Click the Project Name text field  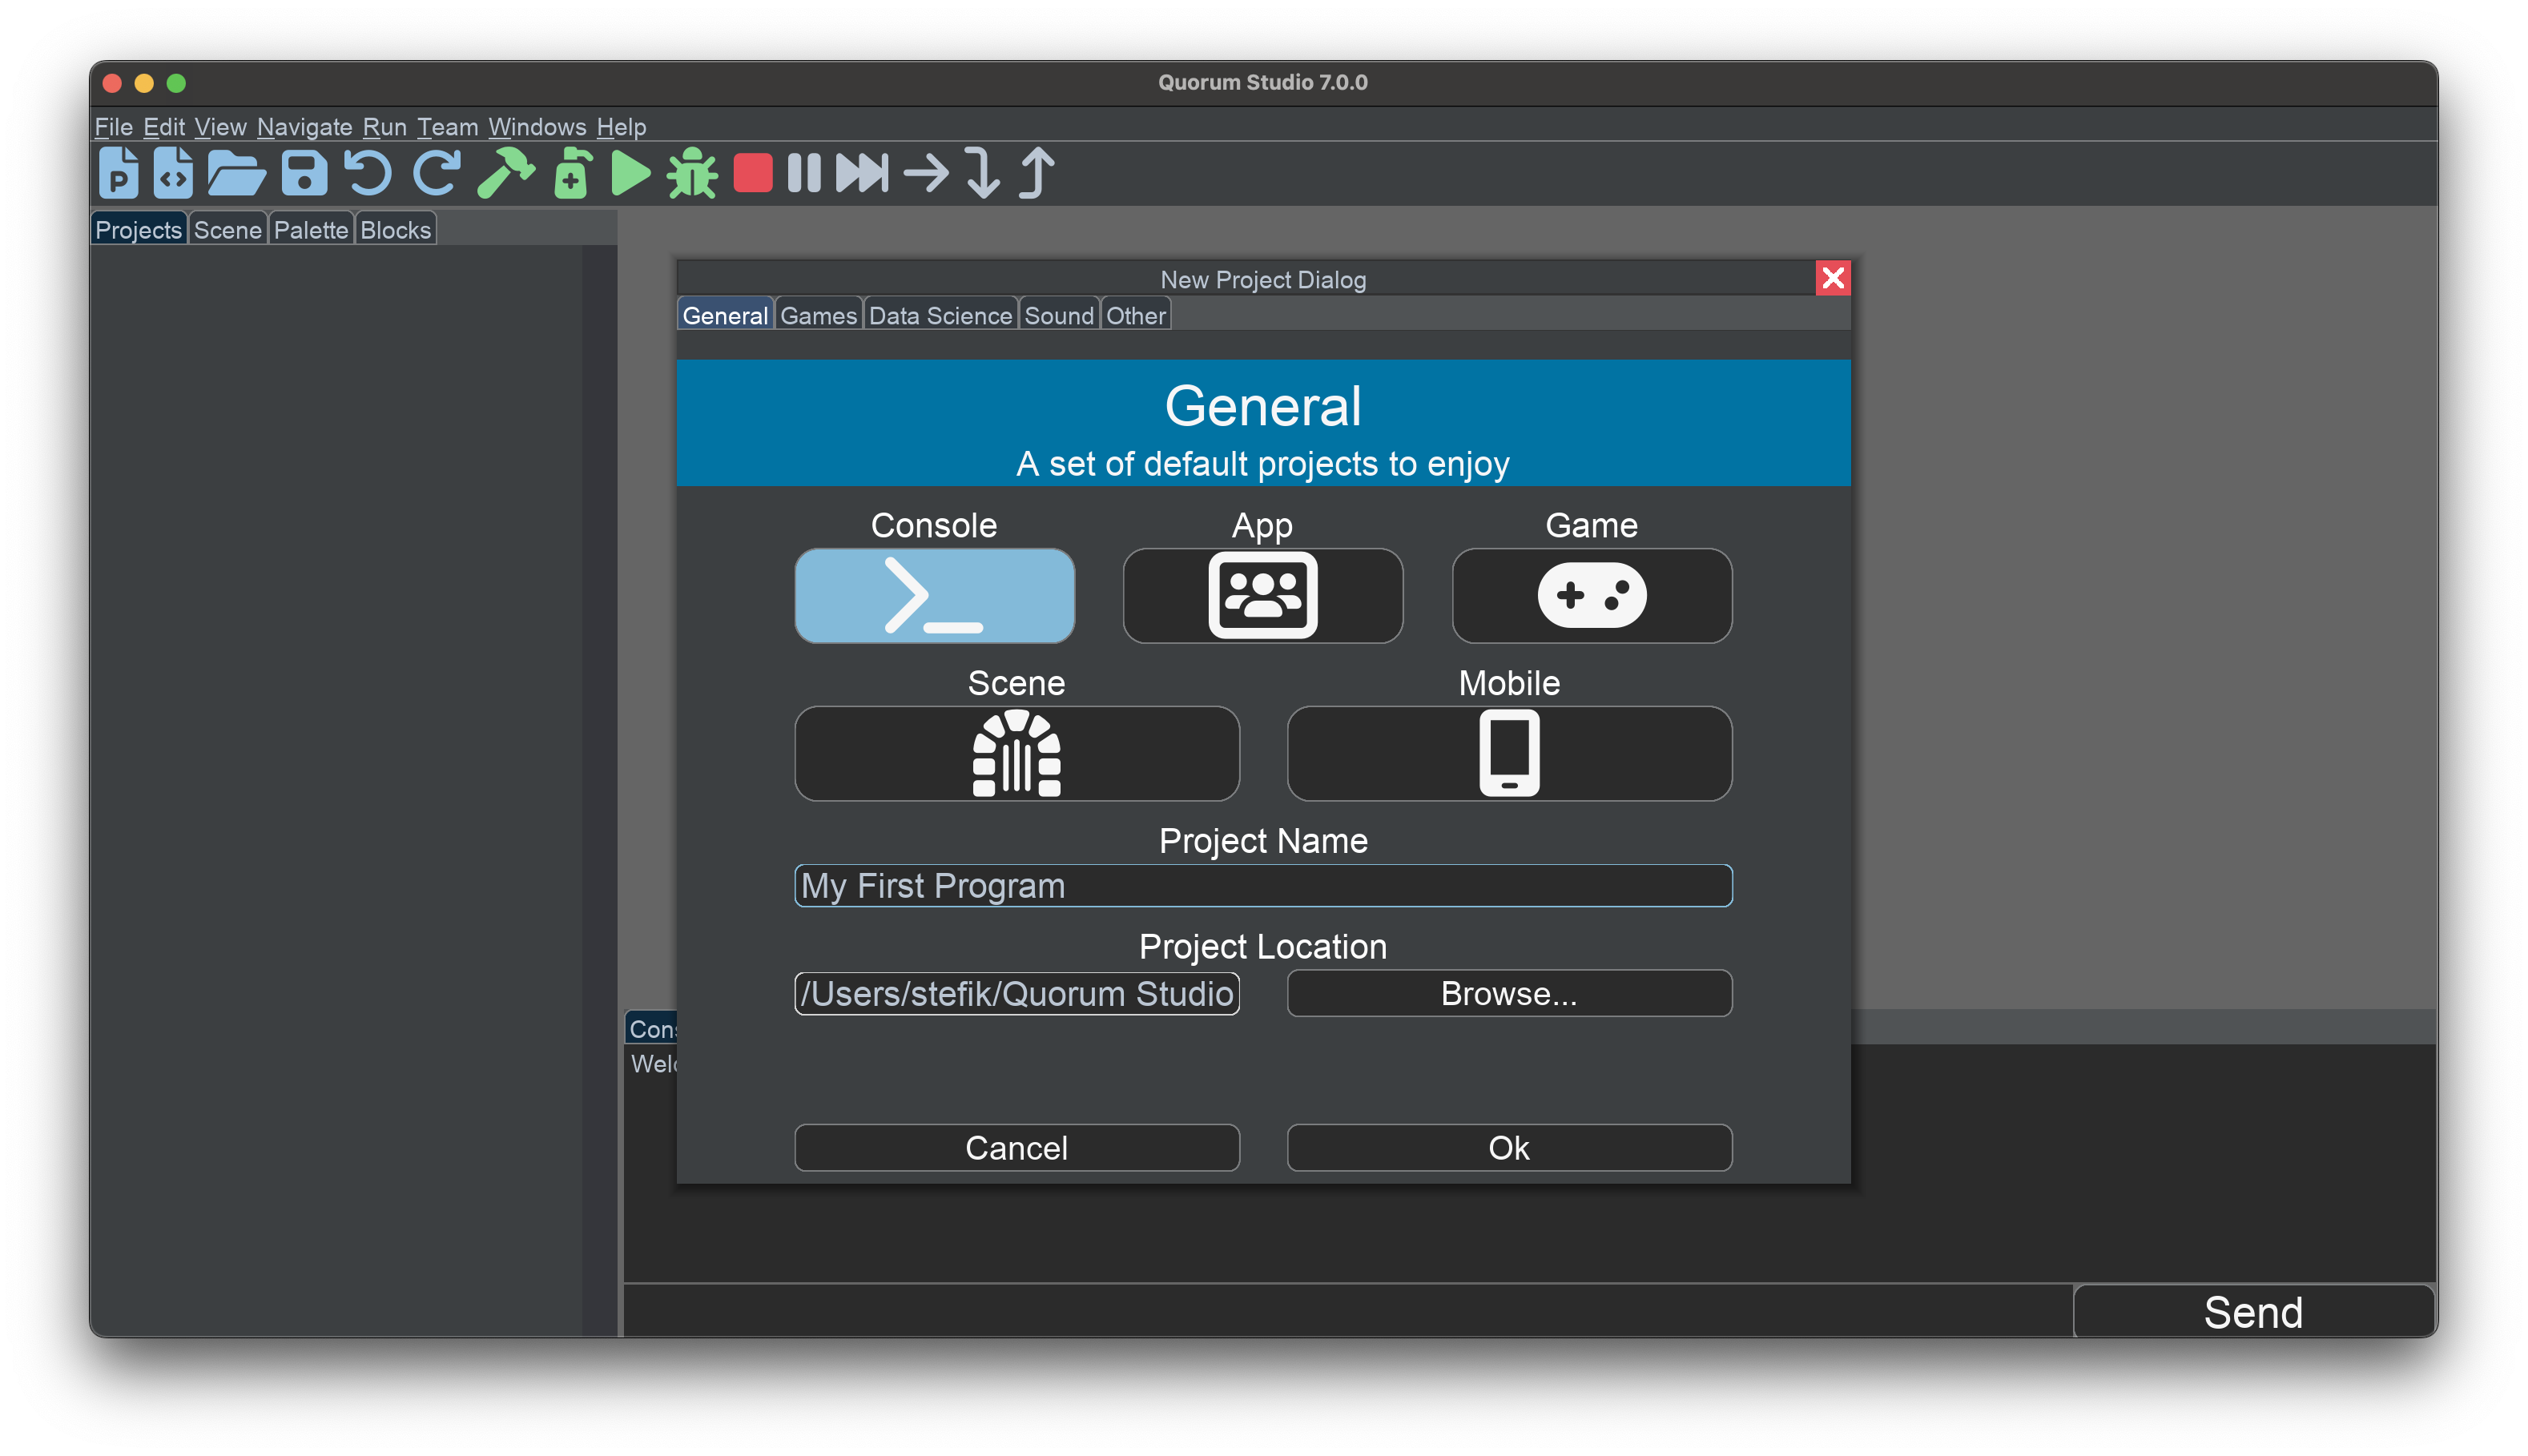point(1263,885)
